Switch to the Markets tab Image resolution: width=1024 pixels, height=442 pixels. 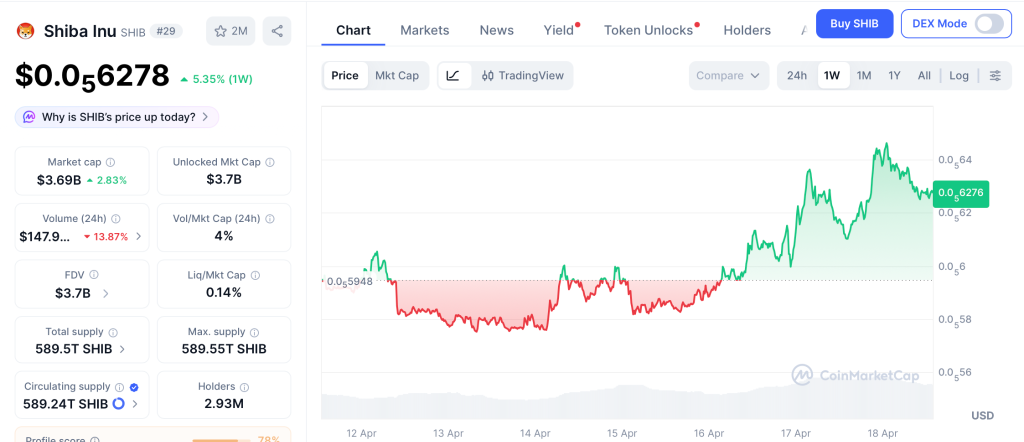tap(424, 30)
